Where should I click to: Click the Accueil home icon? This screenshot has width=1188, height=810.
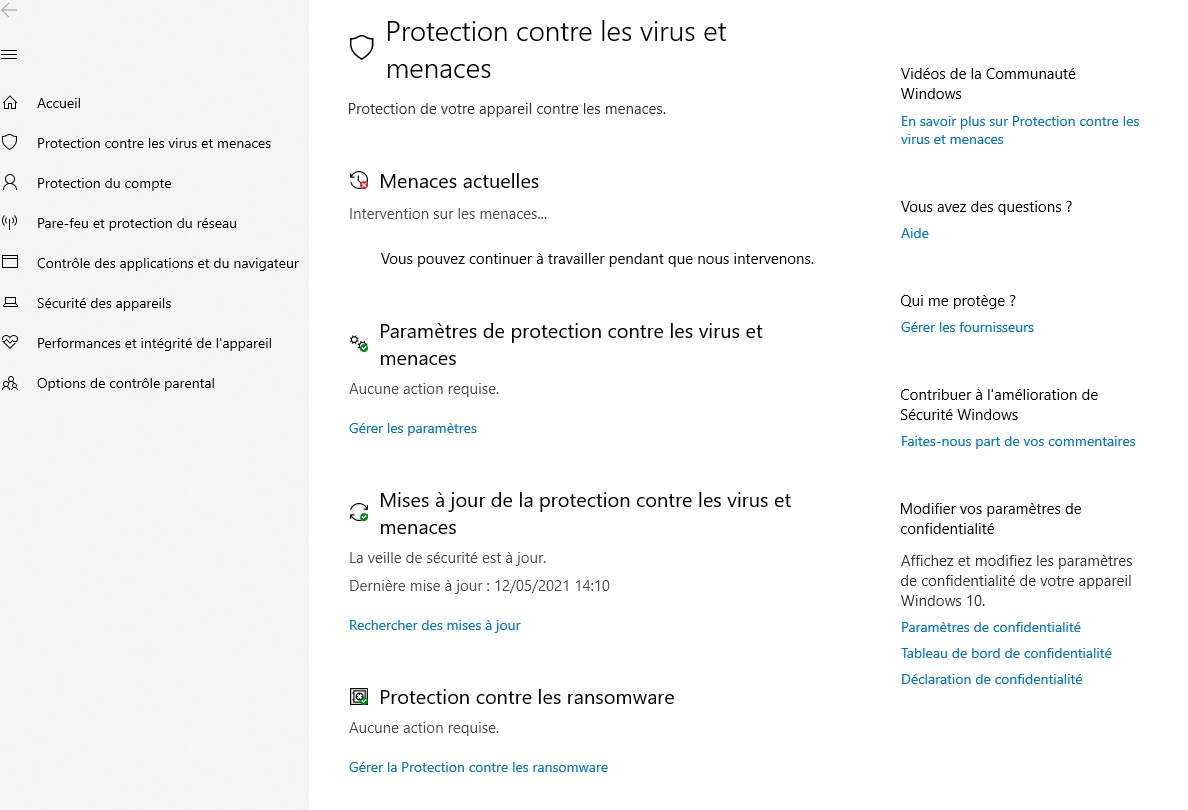pos(10,102)
